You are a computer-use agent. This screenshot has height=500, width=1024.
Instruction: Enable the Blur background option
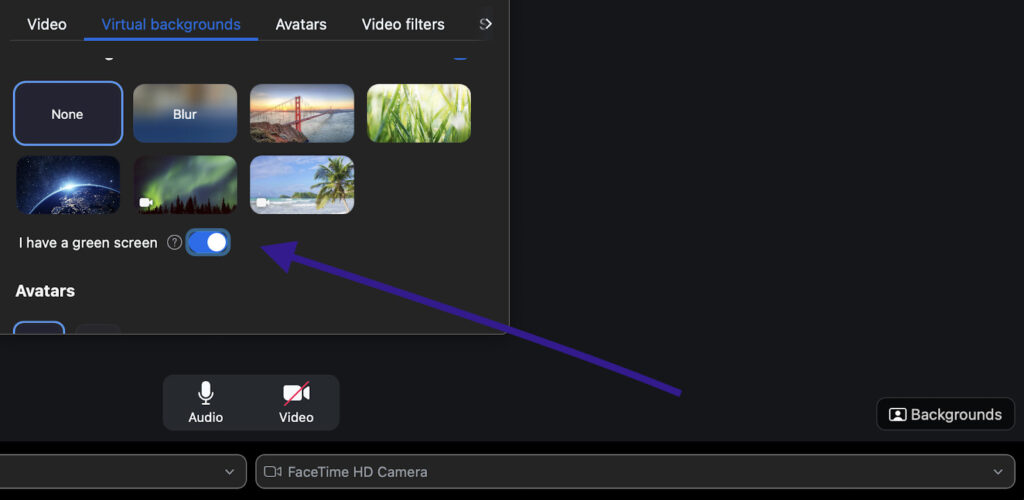185,114
